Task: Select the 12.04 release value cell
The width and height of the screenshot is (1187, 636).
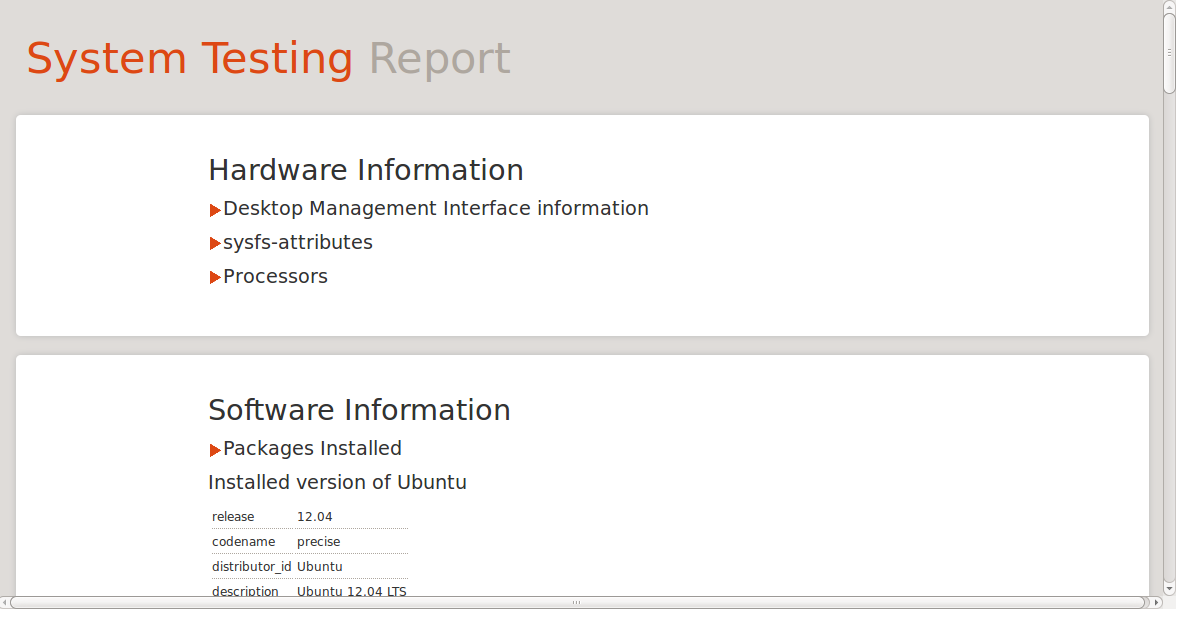Action: click(x=314, y=517)
